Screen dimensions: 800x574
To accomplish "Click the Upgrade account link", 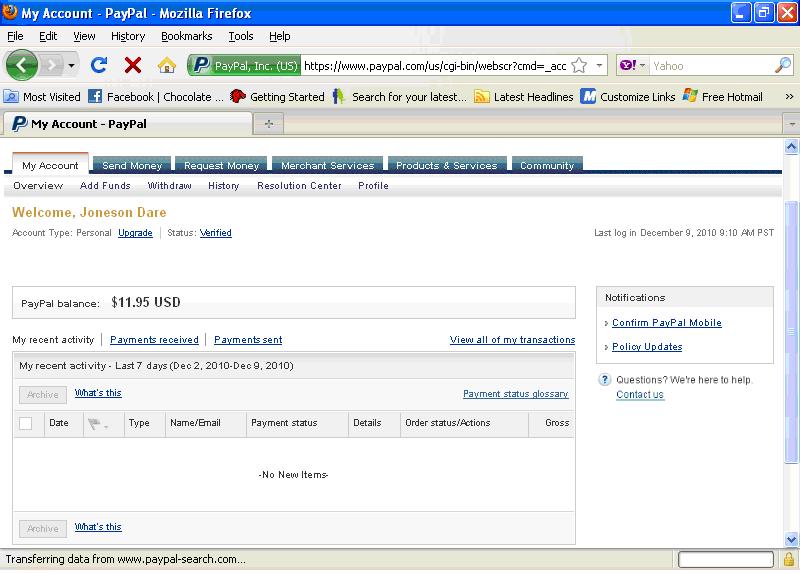I will [135, 233].
